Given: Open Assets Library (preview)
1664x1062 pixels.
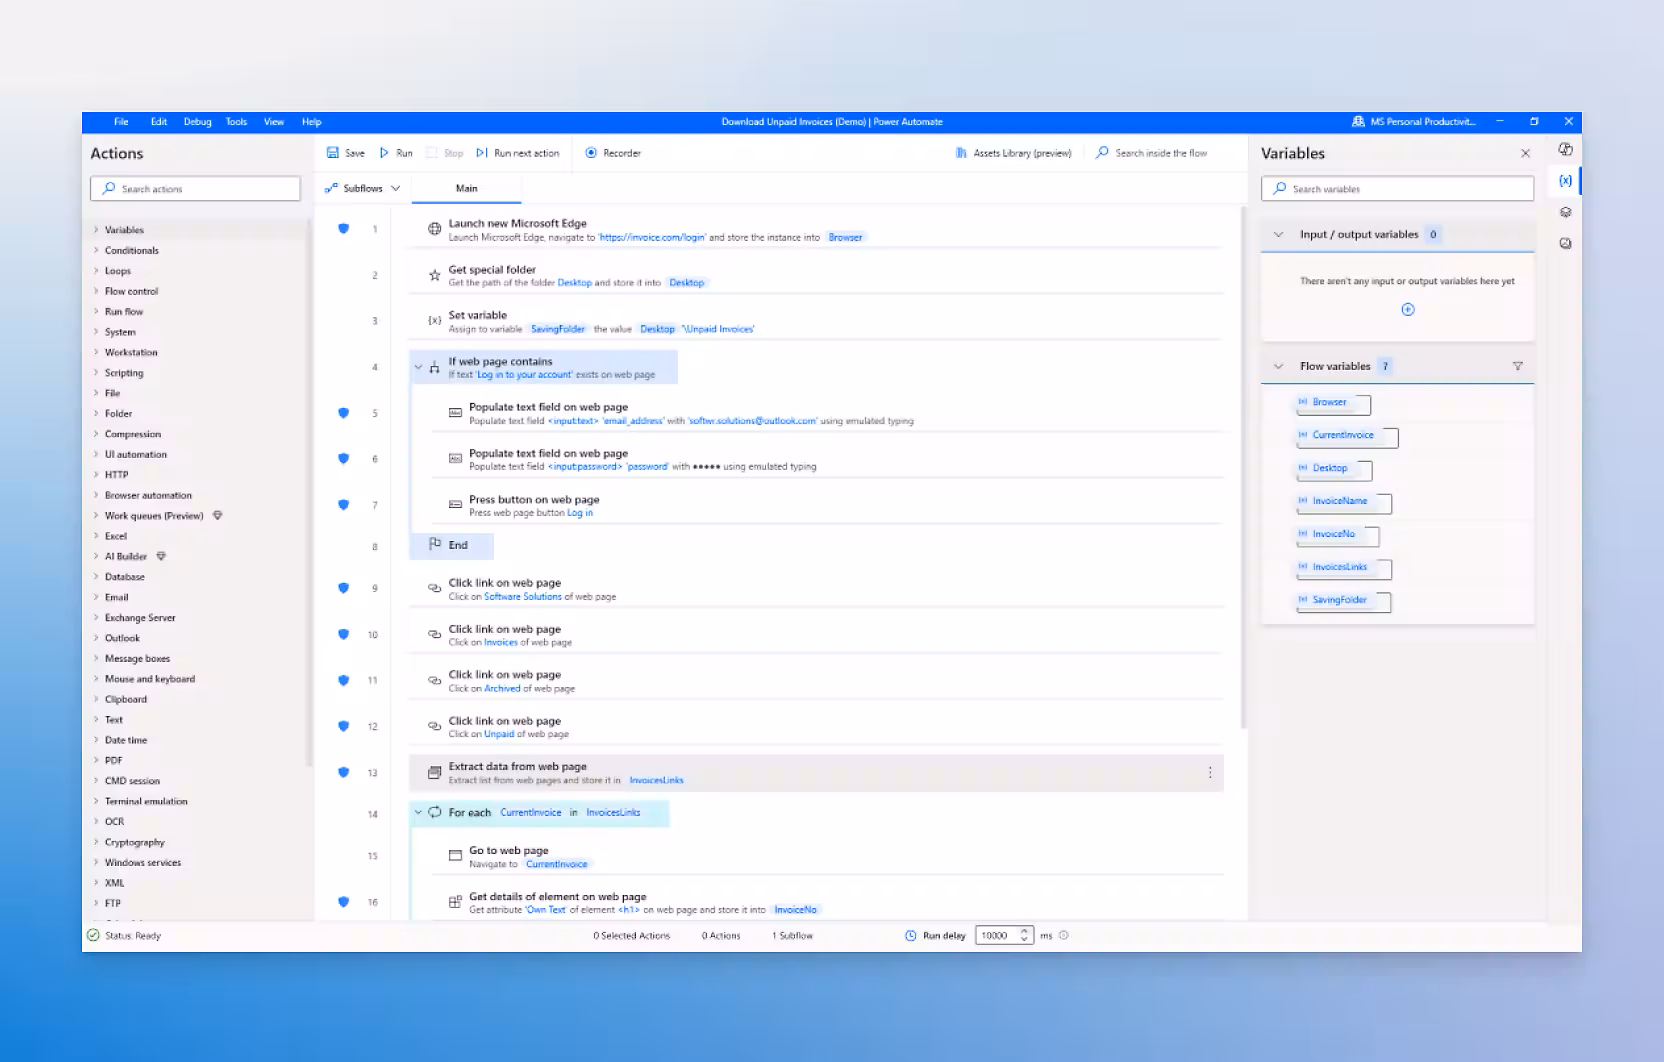Looking at the screenshot, I should [1013, 153].
